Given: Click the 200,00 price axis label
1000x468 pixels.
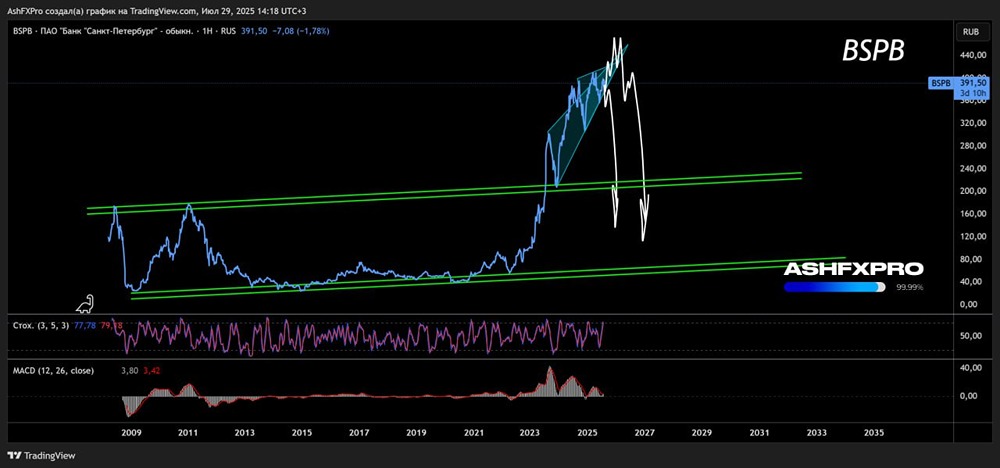Looking at the screenshot, I should (972, 191).
